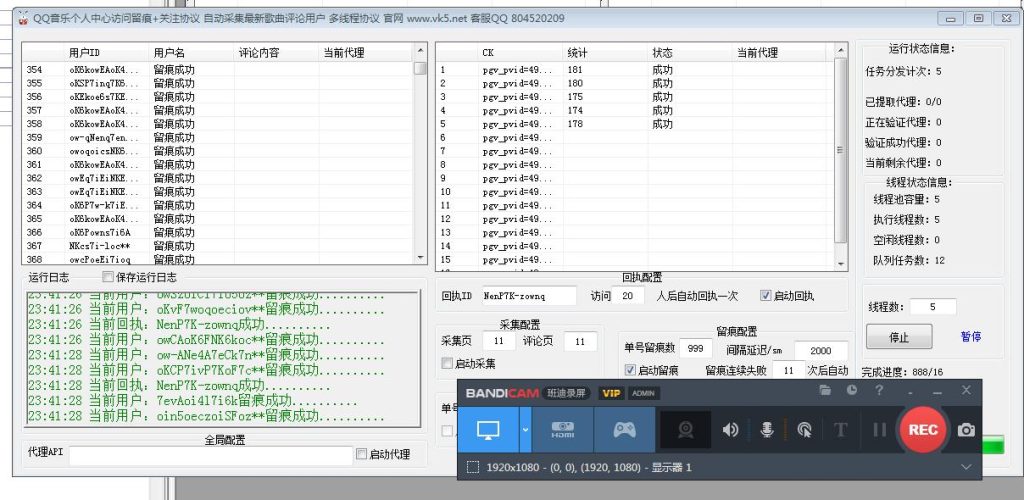Tick the 启动采集 checkbox

click(448, 363)
